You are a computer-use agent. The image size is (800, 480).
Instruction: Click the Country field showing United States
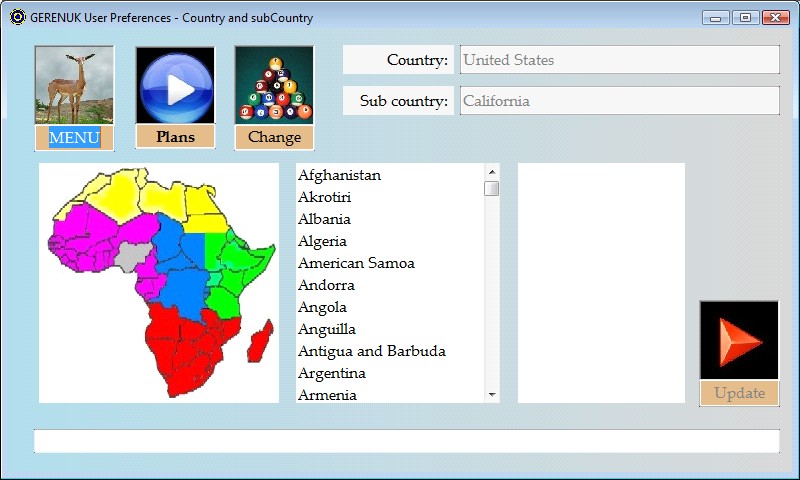point(619,60)
